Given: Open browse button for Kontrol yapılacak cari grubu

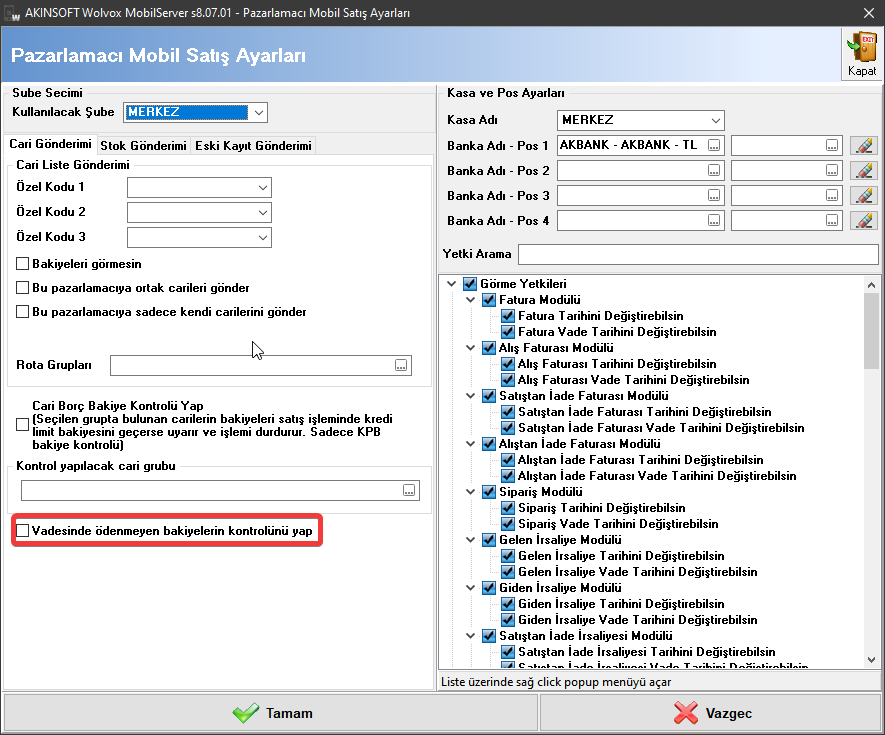Looking at the screenshot, I should click(409, 491).
